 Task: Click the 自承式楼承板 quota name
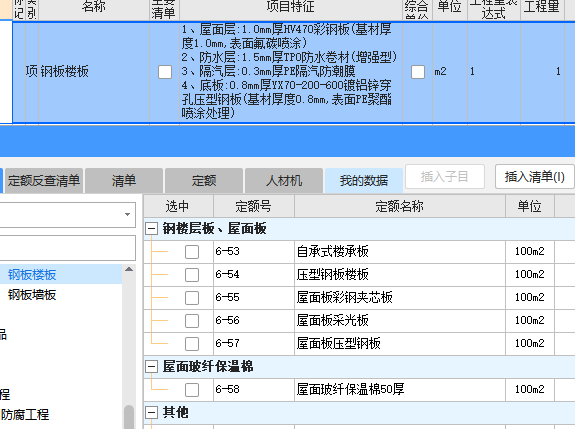pos(333,252)
